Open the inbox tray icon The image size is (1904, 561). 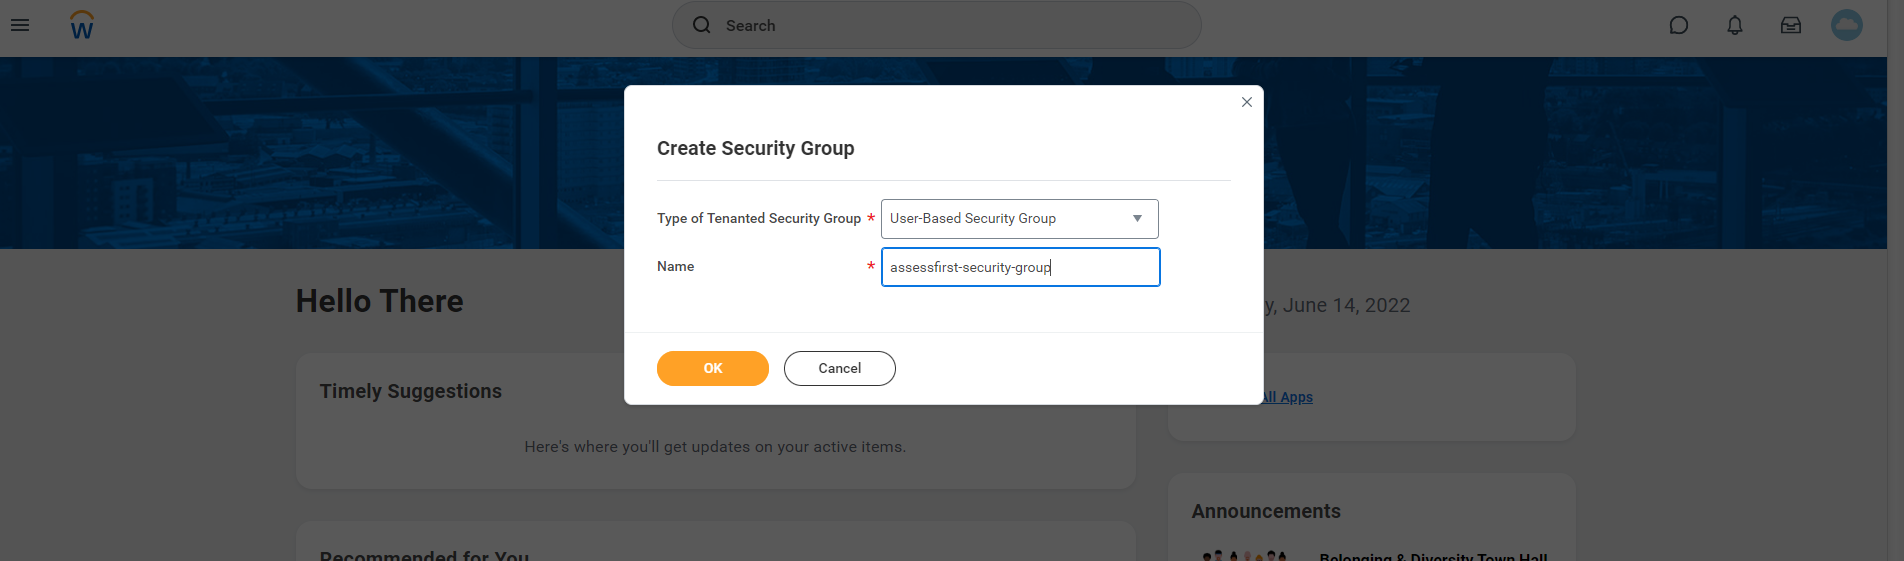(1791, 25)
